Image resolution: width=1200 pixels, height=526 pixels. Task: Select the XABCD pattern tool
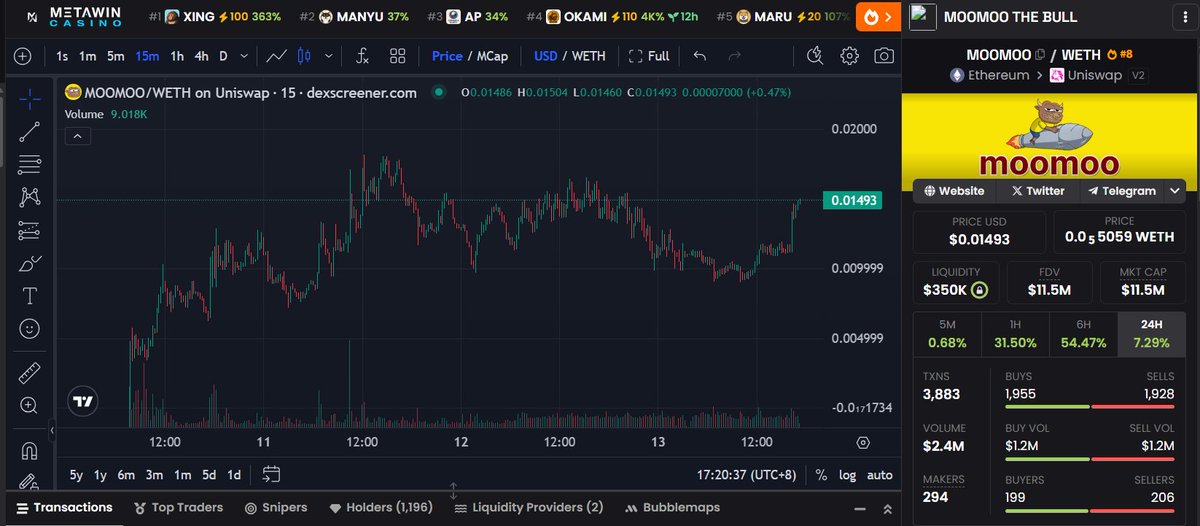(x=29, y=197)
